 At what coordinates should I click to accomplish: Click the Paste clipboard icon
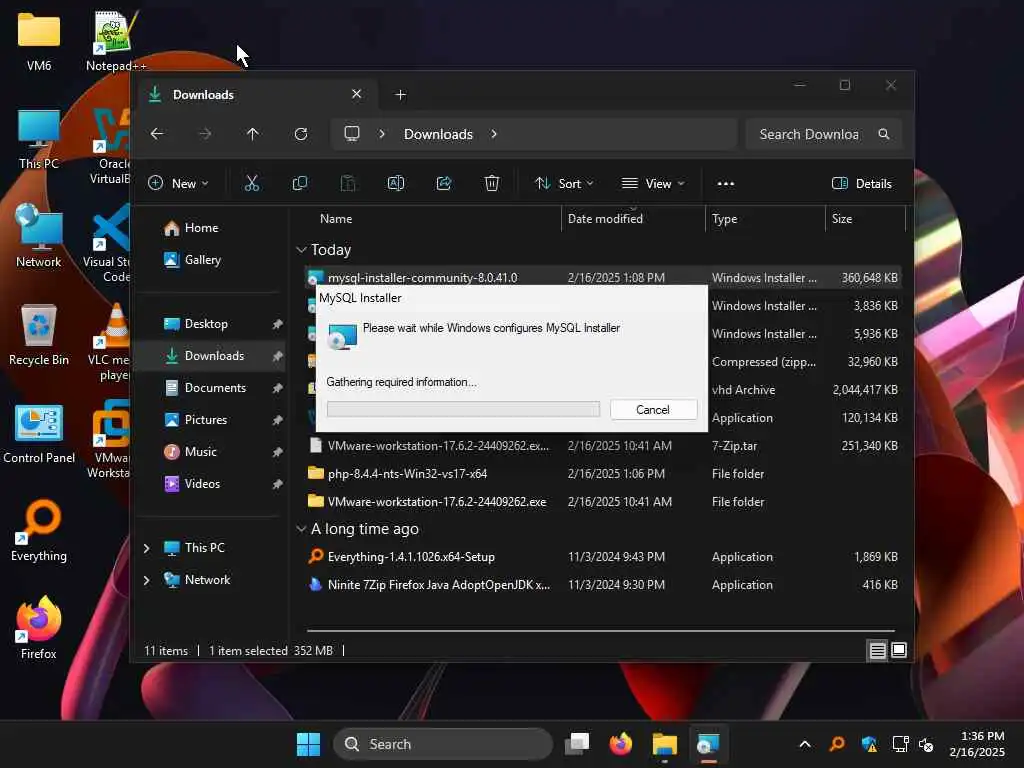(348, 184)
